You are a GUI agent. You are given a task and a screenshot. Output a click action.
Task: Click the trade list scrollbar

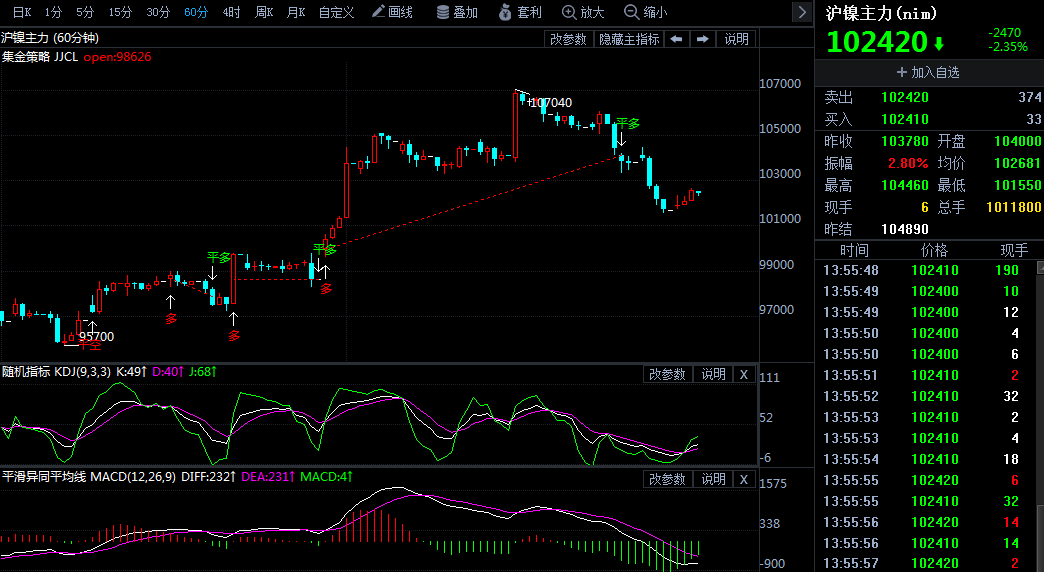(x=1040, y=416)
